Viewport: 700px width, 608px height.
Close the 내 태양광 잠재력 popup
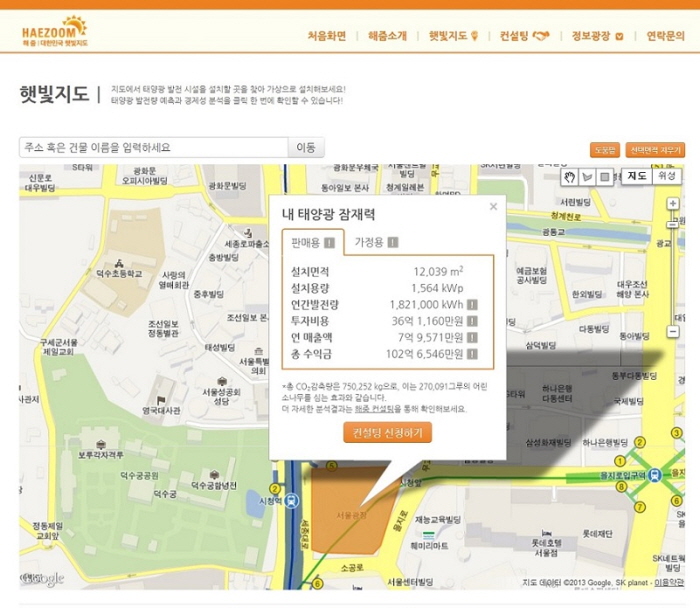pyautogui.click(x=493, y=208)
